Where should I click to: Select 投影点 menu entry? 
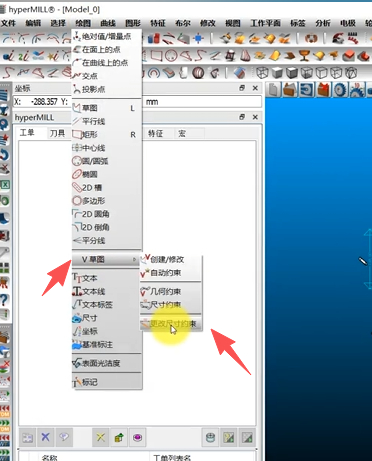(107, 89)
